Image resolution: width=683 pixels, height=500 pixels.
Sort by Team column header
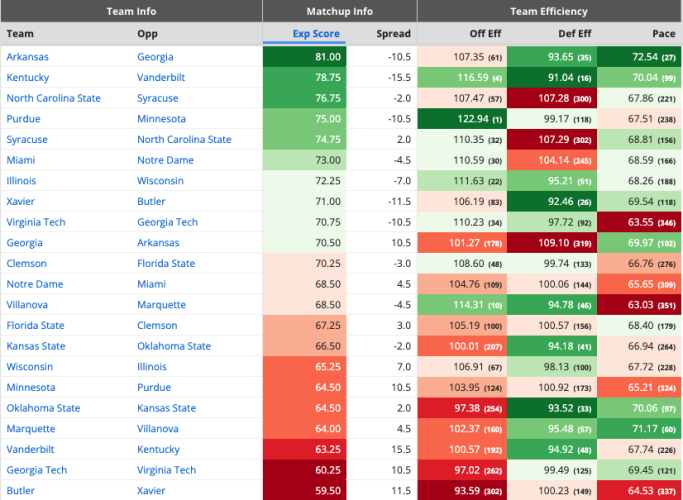(x=20, y=34)
